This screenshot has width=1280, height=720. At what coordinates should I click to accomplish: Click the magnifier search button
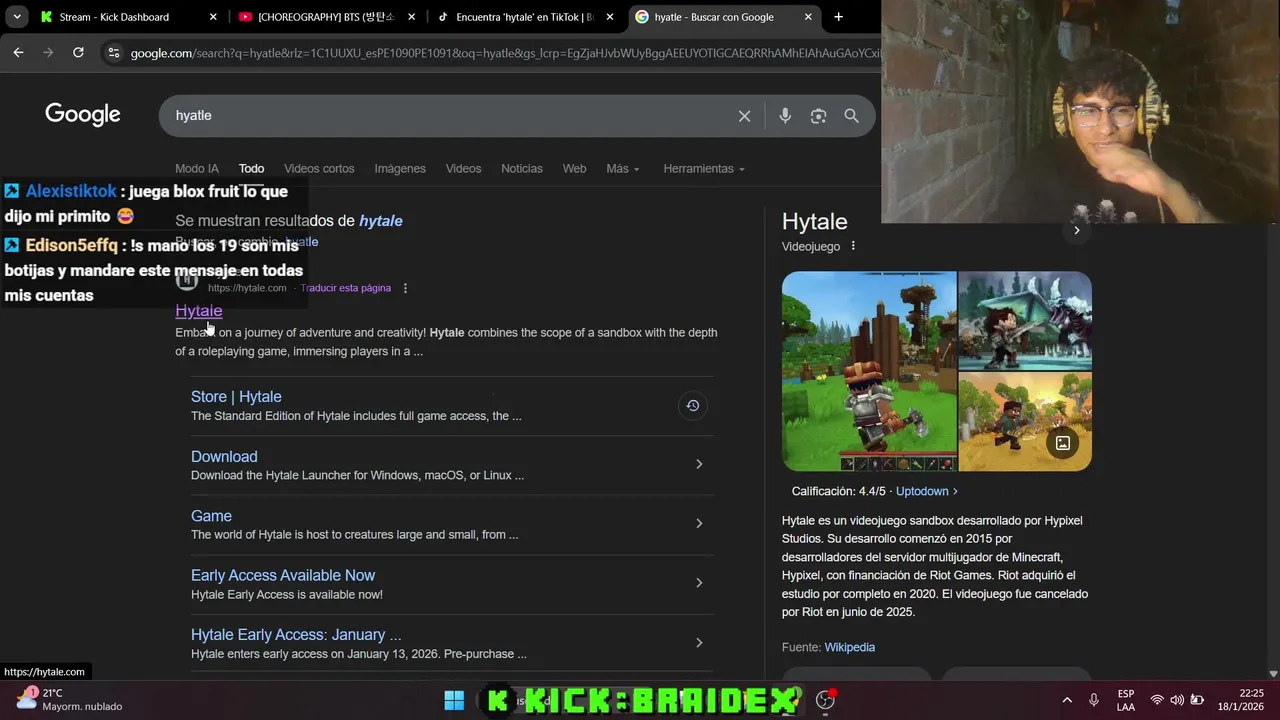coord(851,116)
